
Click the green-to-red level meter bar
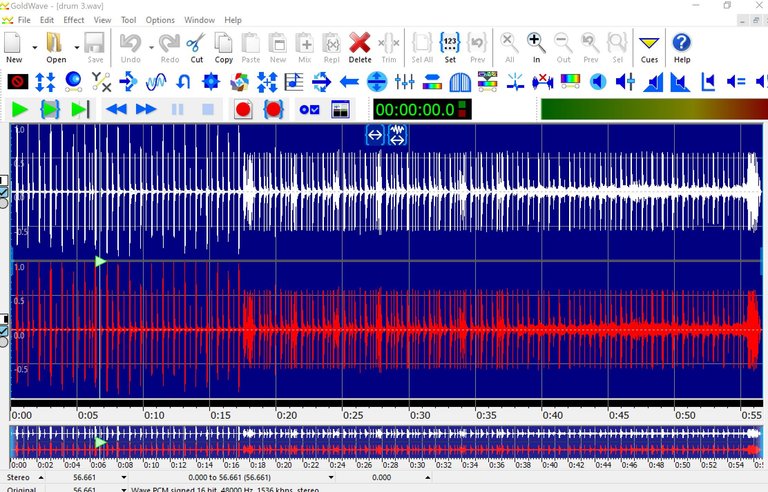pos(654,109)
